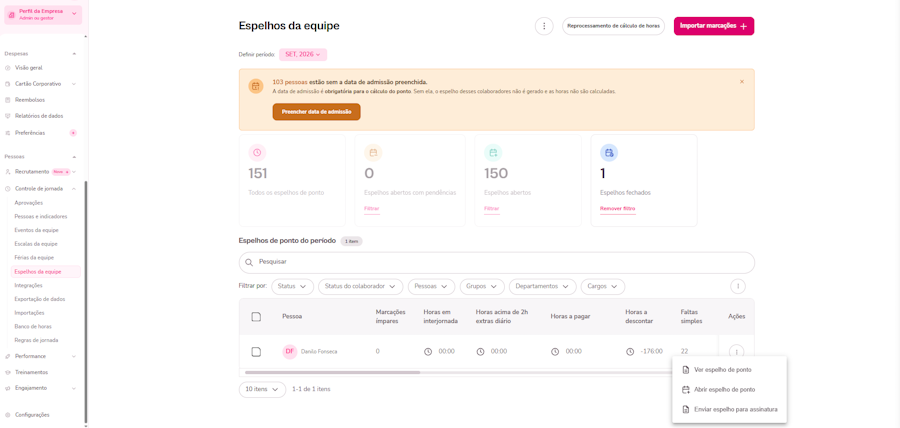Click the pink clock icon above 151

click(257, 153)
